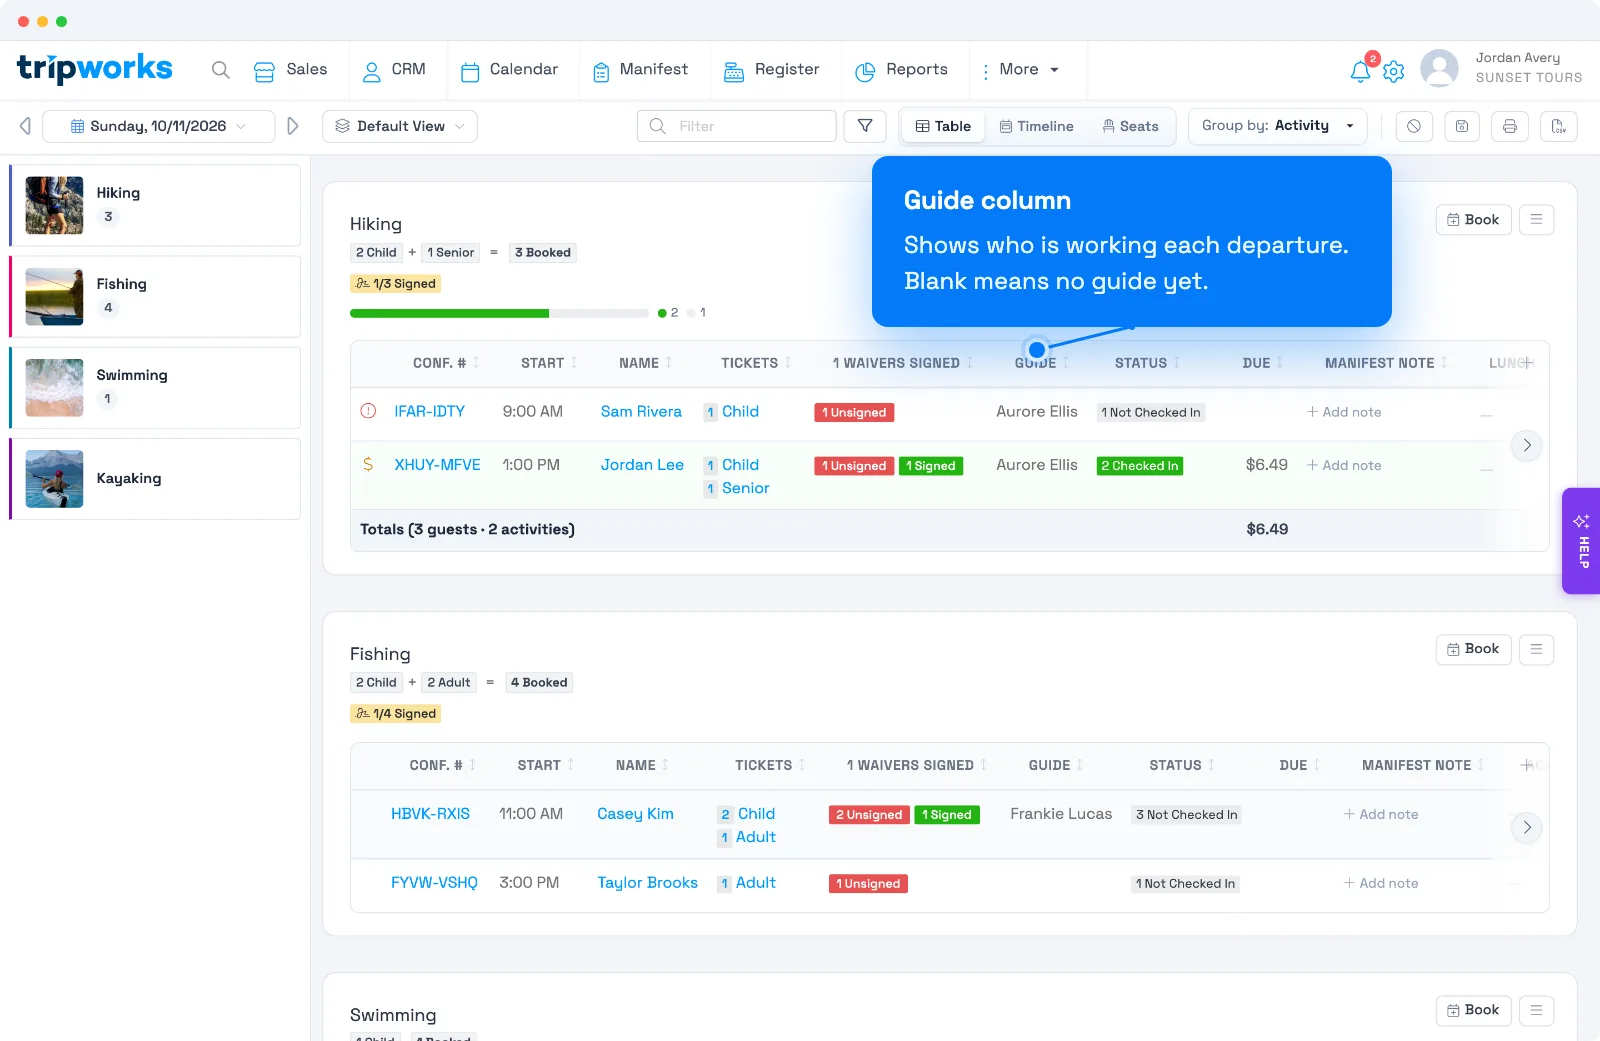Open the date picker Sunday, 10/11/2026
1600x1041 pixels.
159,126
